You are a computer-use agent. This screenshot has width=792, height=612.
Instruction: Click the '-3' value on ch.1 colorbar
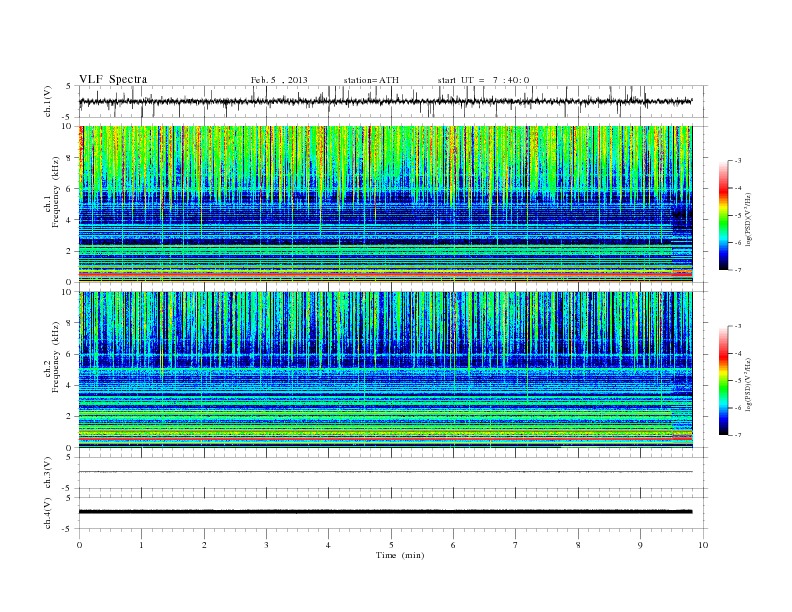coord(737,161)
